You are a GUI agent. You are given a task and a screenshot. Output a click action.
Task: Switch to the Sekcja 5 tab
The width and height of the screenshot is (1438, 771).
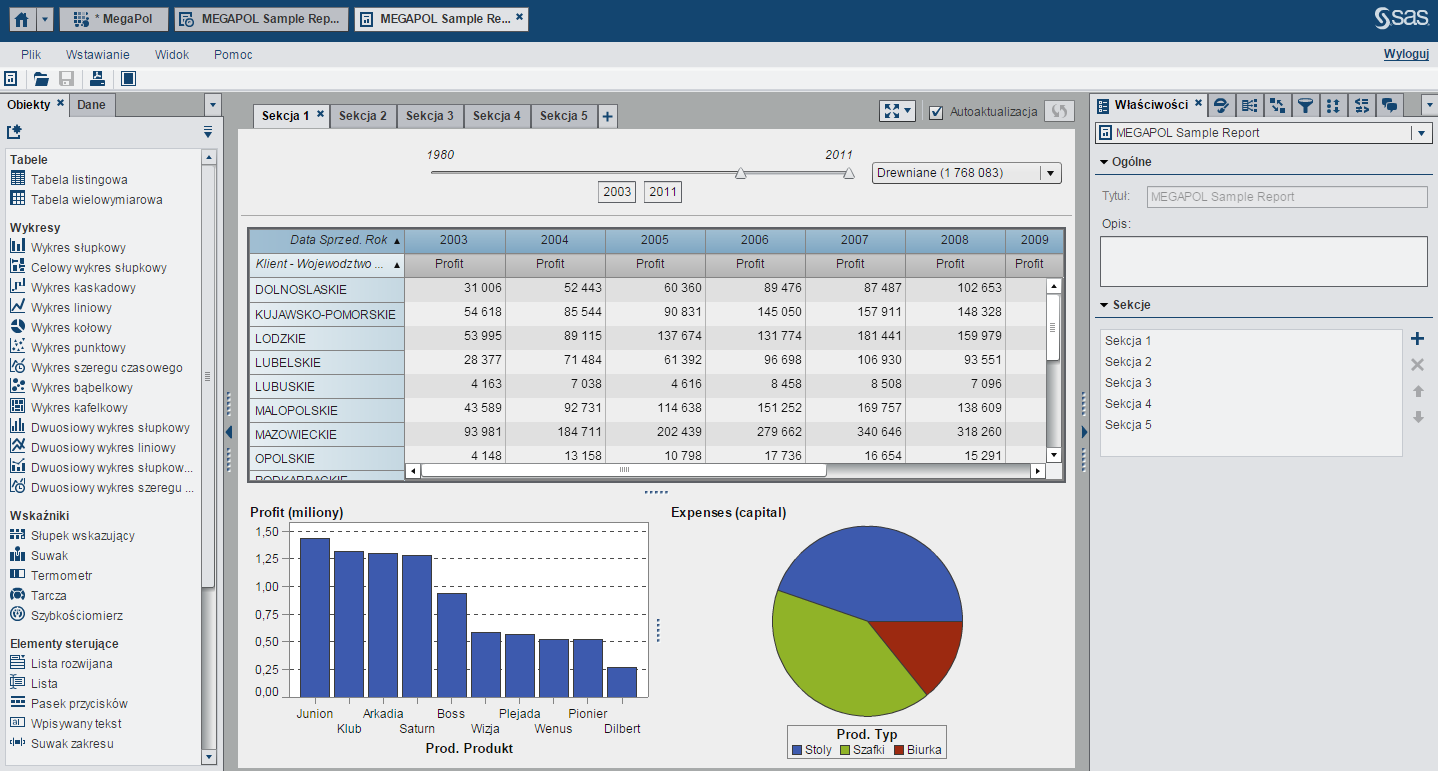point(564,116)
